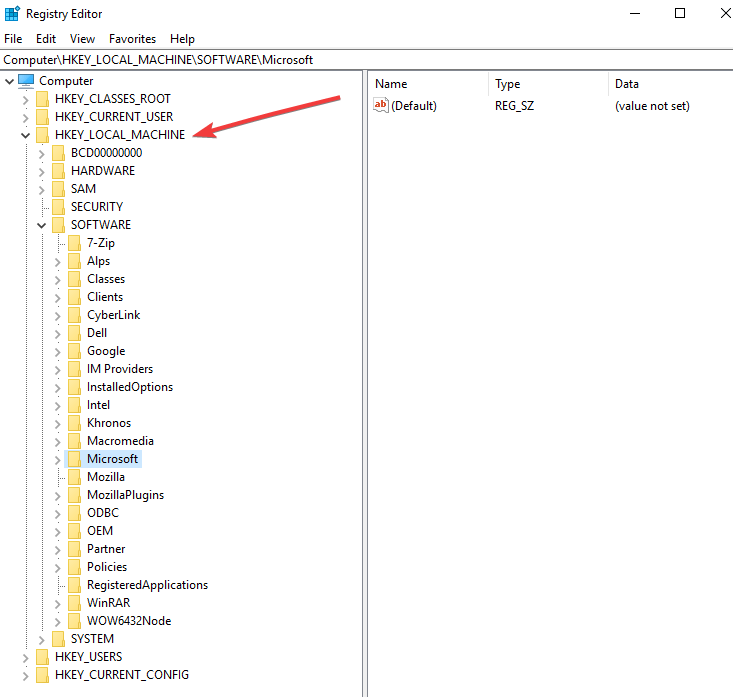Image resolution: width=733 pixels, height=697 pixels.
Task: Select the Classes key
Action: (x=106, y=279)
